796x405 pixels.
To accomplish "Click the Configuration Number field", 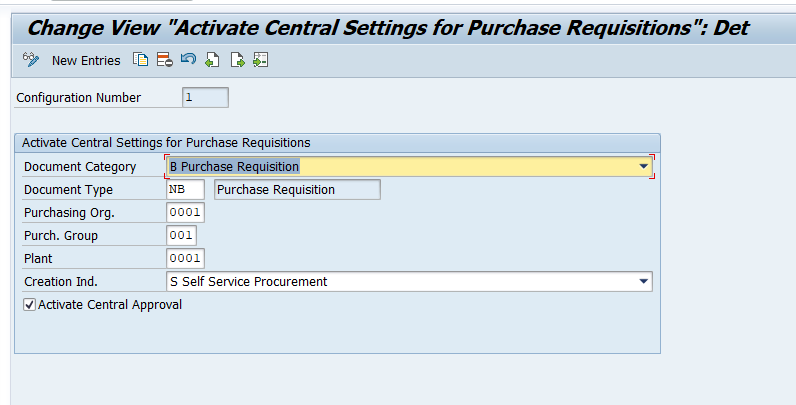I will (205, 97).
